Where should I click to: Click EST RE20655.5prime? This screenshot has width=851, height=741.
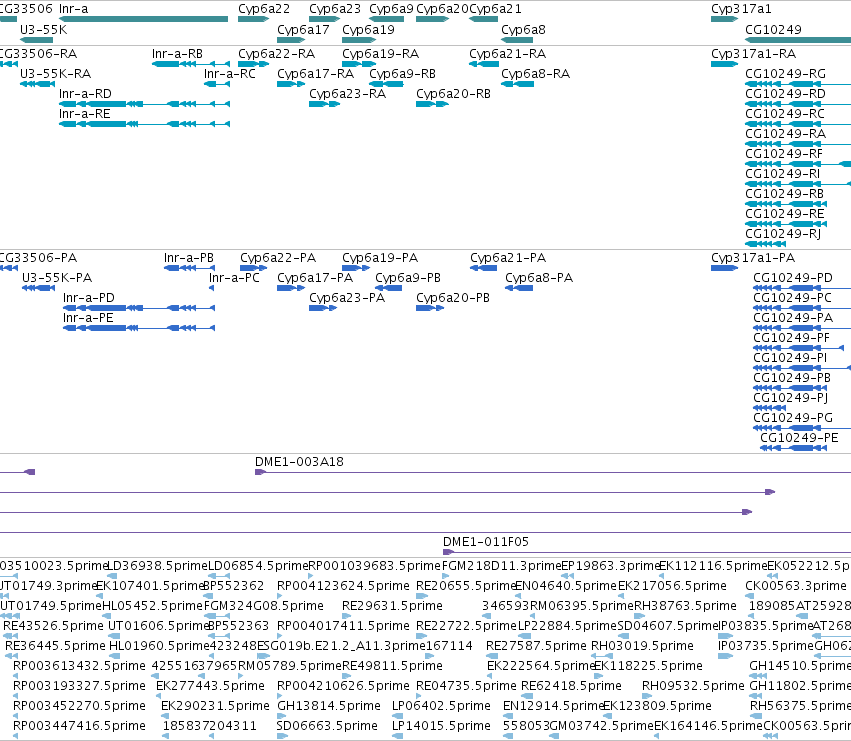tap(422, 596)
